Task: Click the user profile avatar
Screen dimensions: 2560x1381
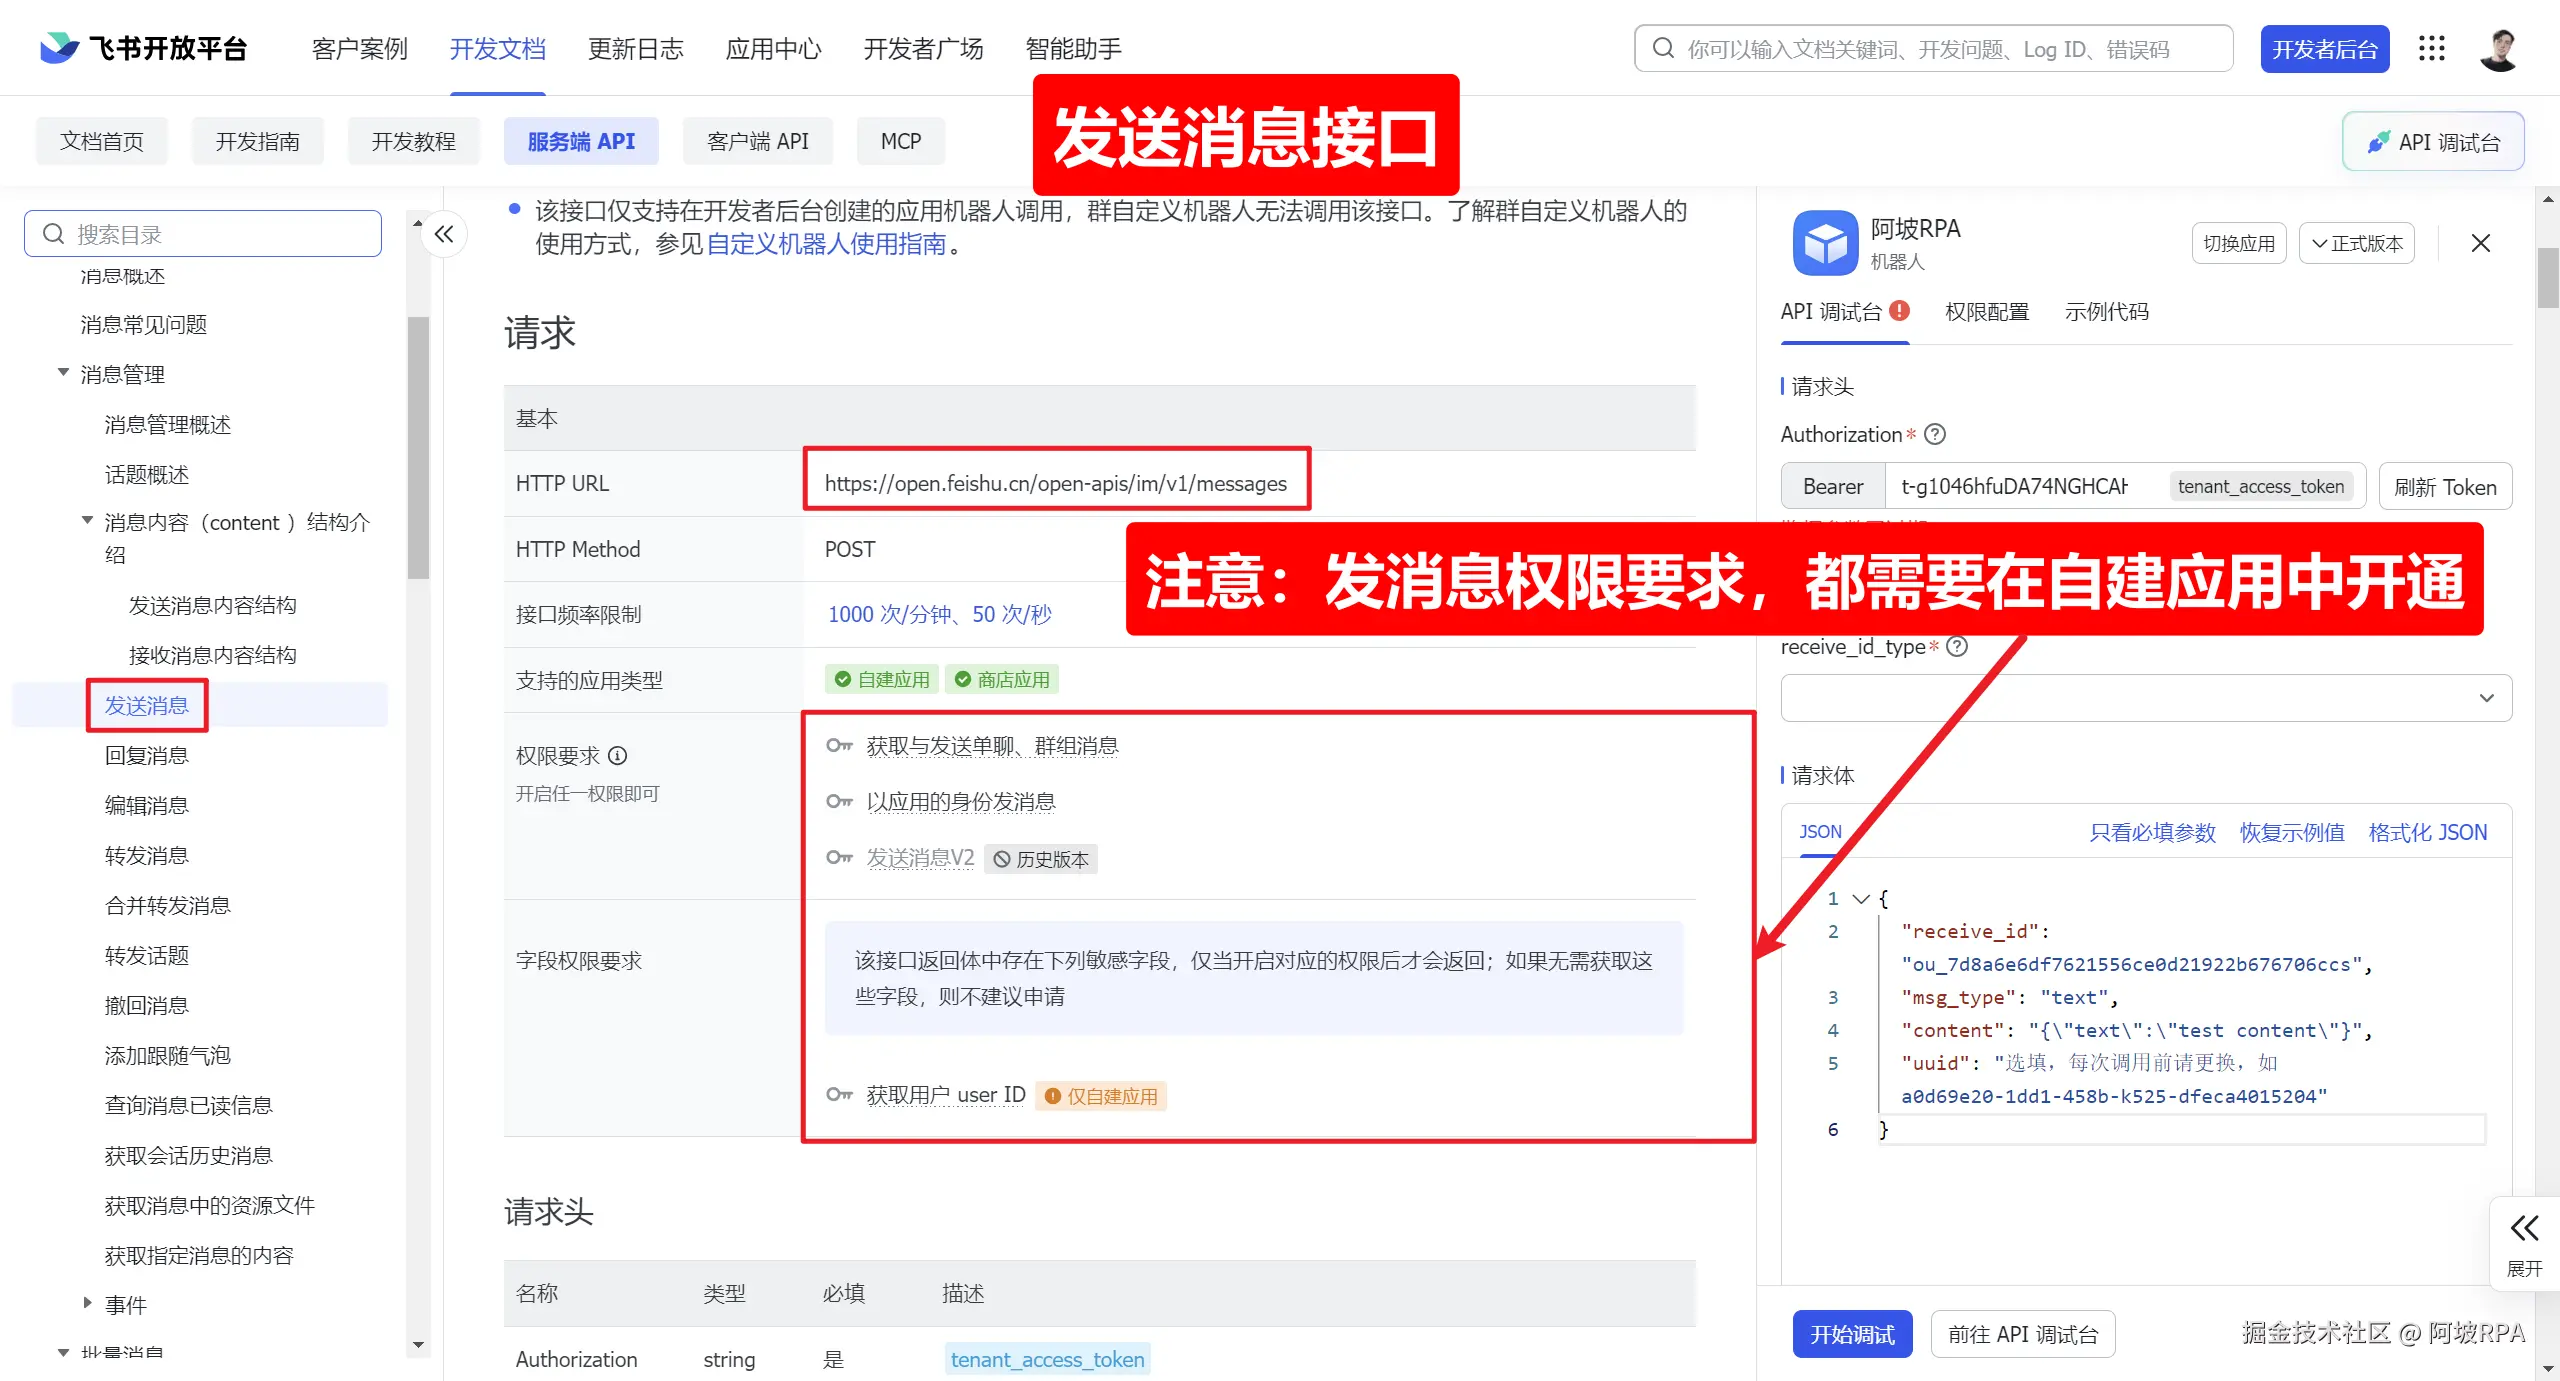Action: point(2500,48)
